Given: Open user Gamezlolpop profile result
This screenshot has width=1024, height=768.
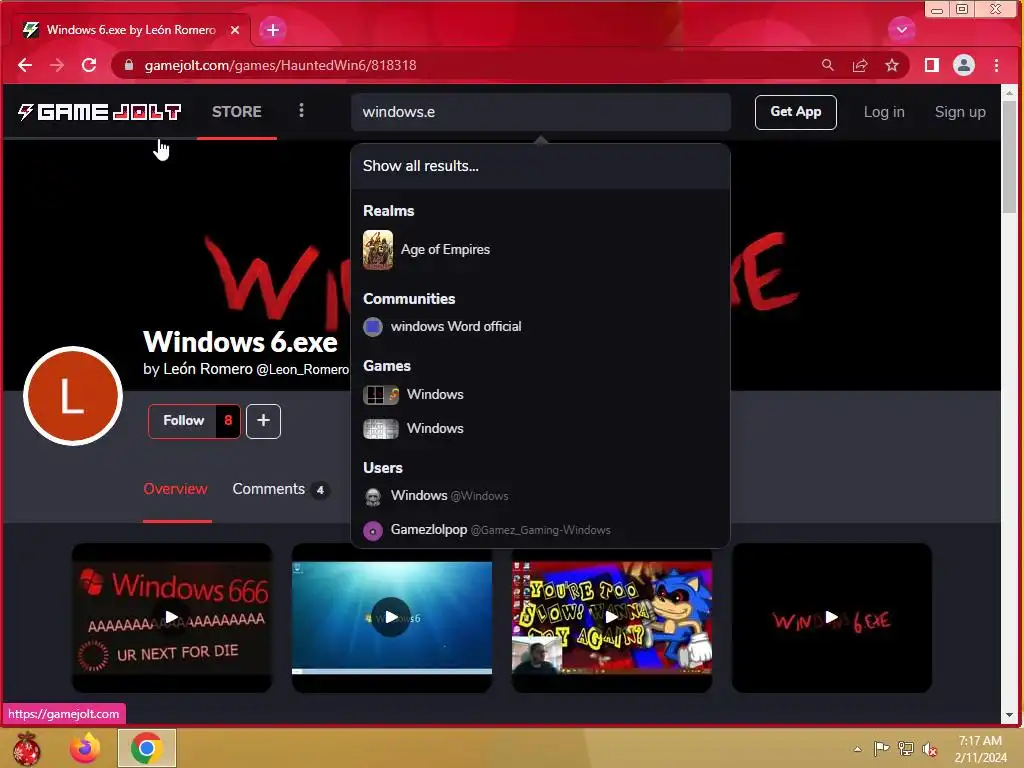Looking at the screenshot, I should pos(541,530).
